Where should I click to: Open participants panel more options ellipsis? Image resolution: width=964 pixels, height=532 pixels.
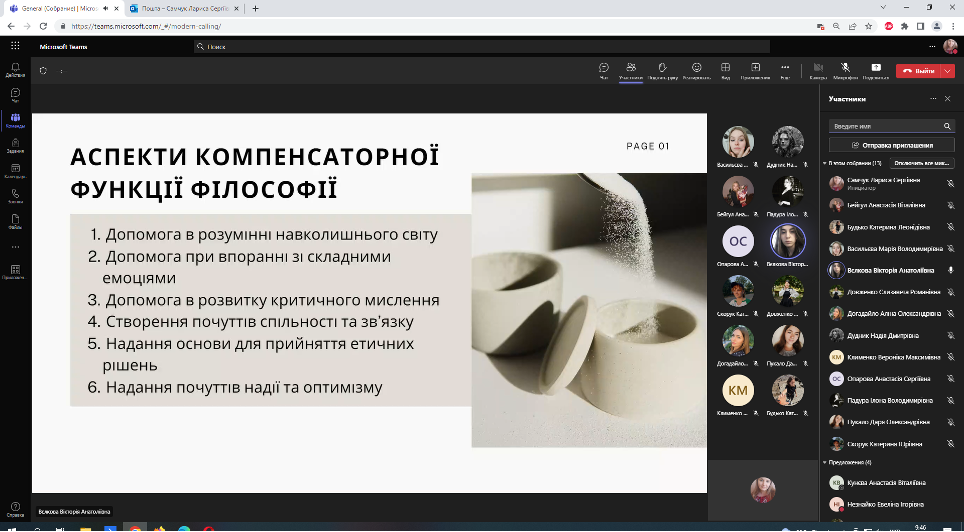point(933,99)
